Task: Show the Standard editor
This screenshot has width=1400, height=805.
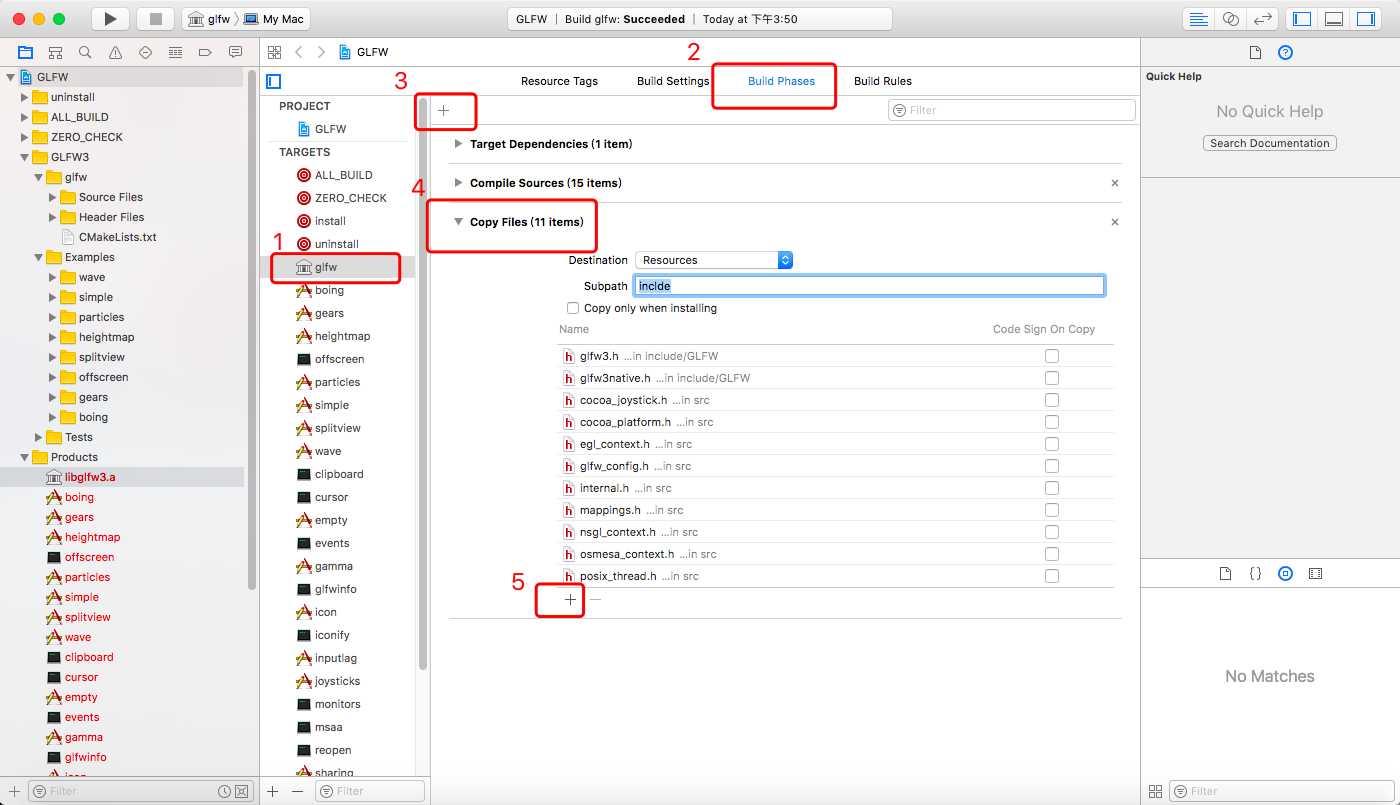Action: [1198, 19]
